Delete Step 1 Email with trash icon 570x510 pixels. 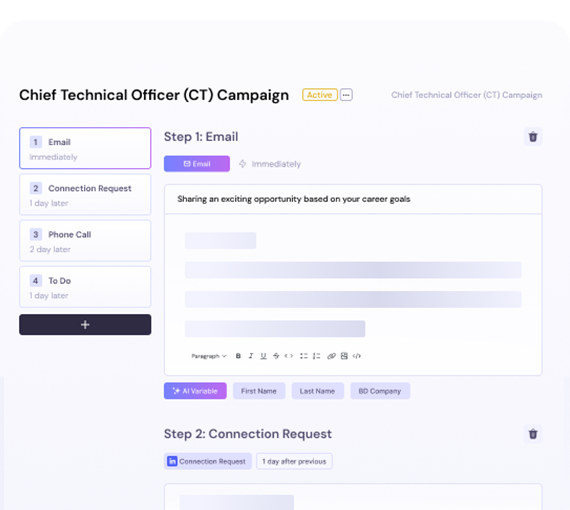[533, 137]
